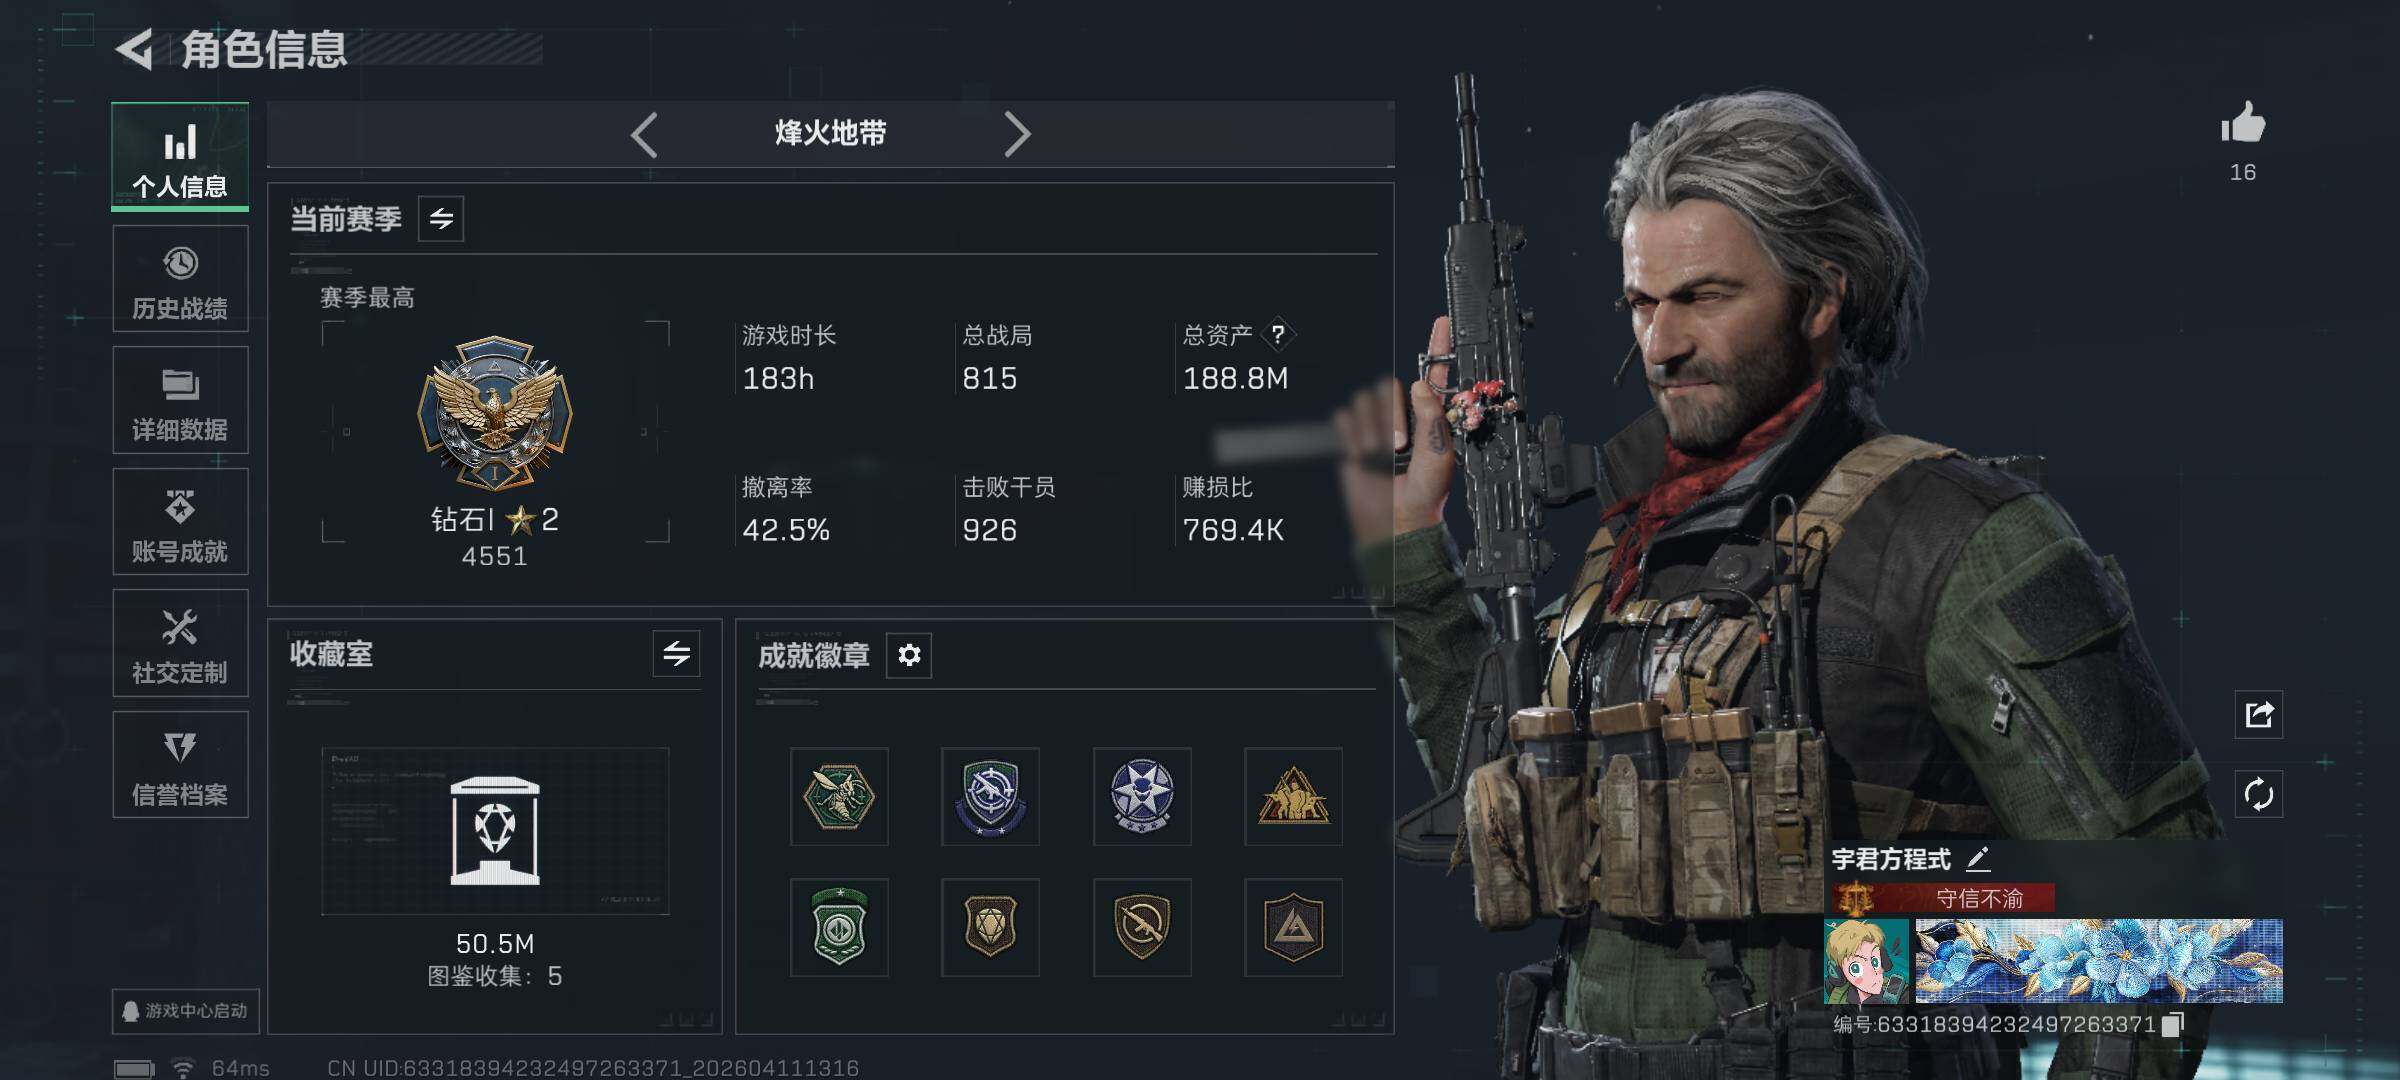2400x1080 pixels.
Task: Switch to the next game mode arrow
Action: click(x=1017, y=134)
